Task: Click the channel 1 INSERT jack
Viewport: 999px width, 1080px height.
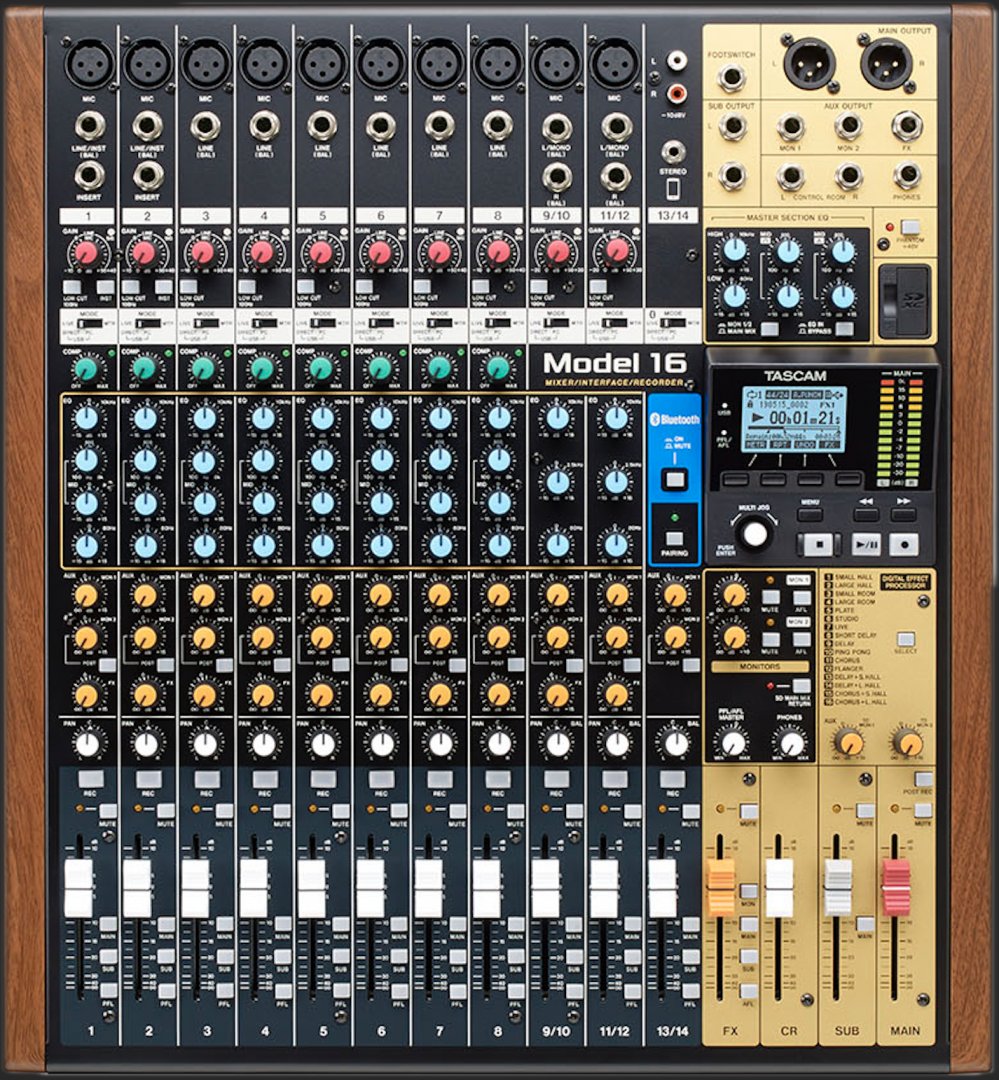Action: pyautogui.click(x=90, y=176)
